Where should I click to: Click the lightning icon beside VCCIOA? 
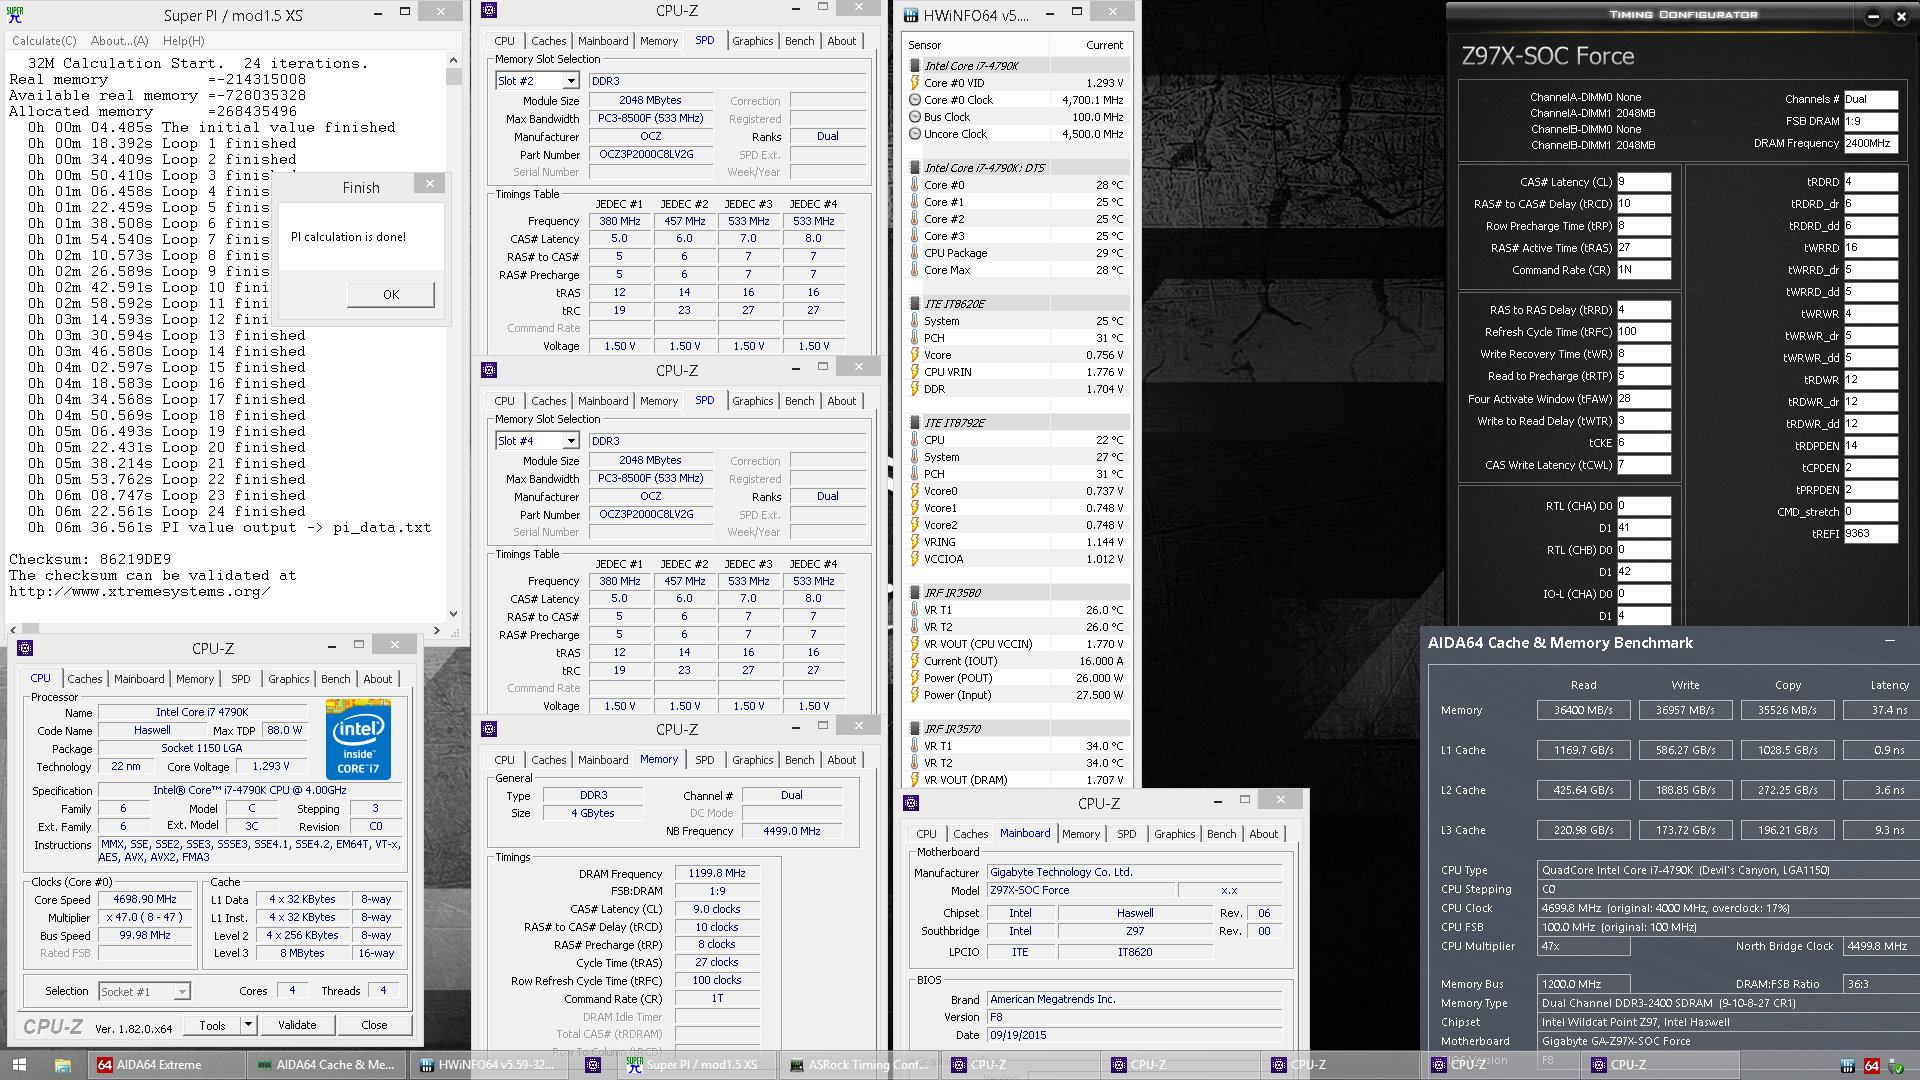(x=914, y=559)
